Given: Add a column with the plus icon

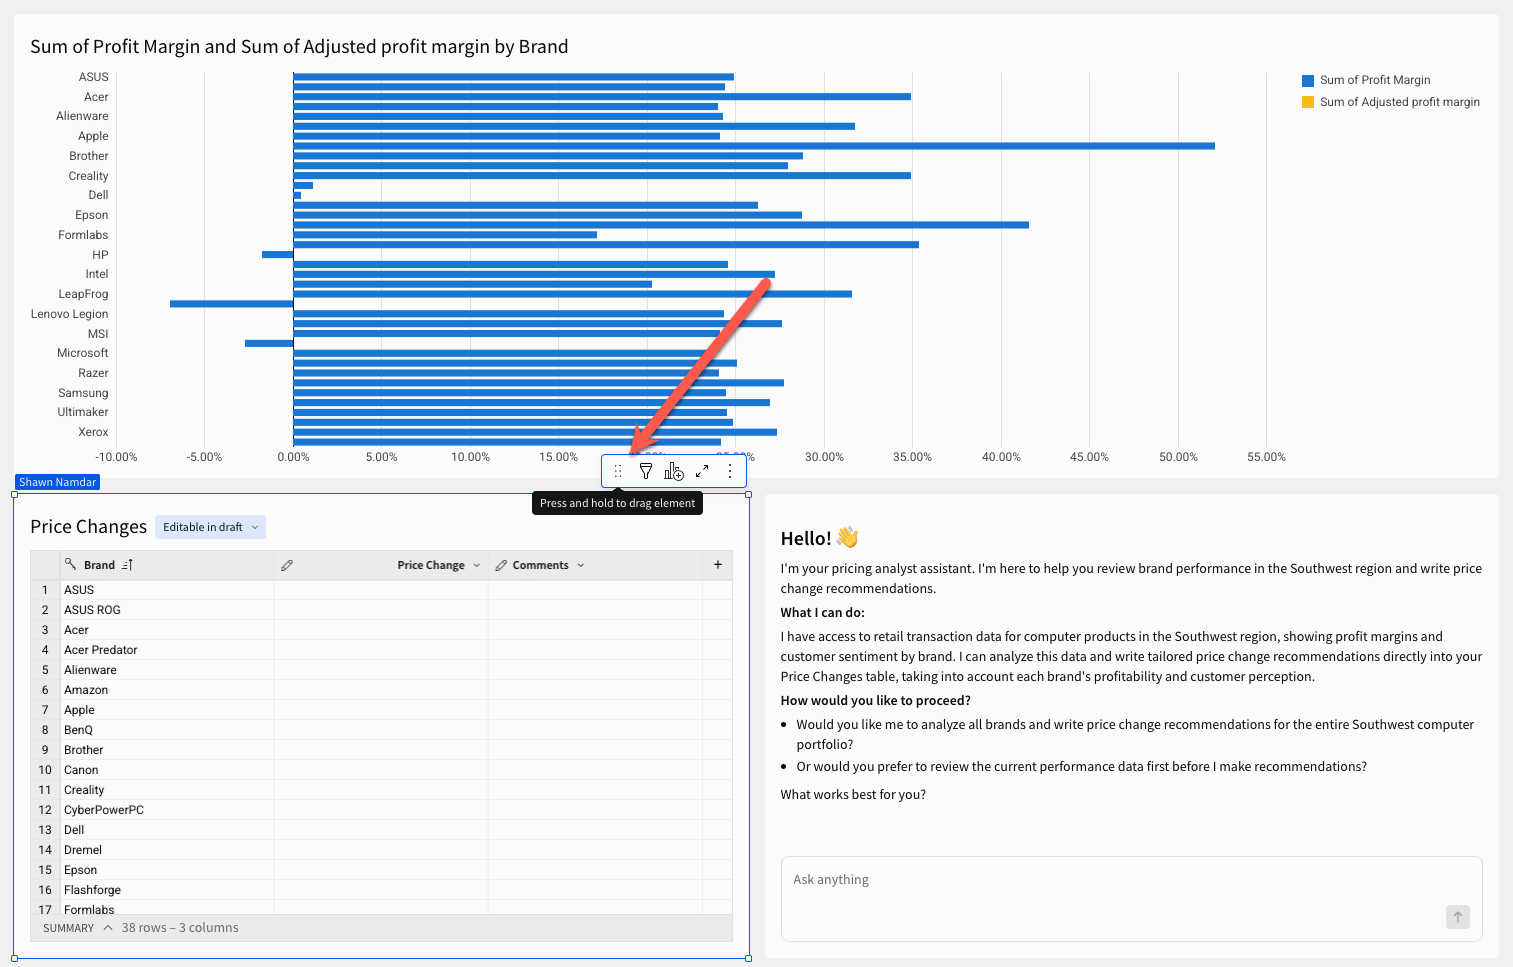Looking at the screenshot, I should (x=718, y=565).
